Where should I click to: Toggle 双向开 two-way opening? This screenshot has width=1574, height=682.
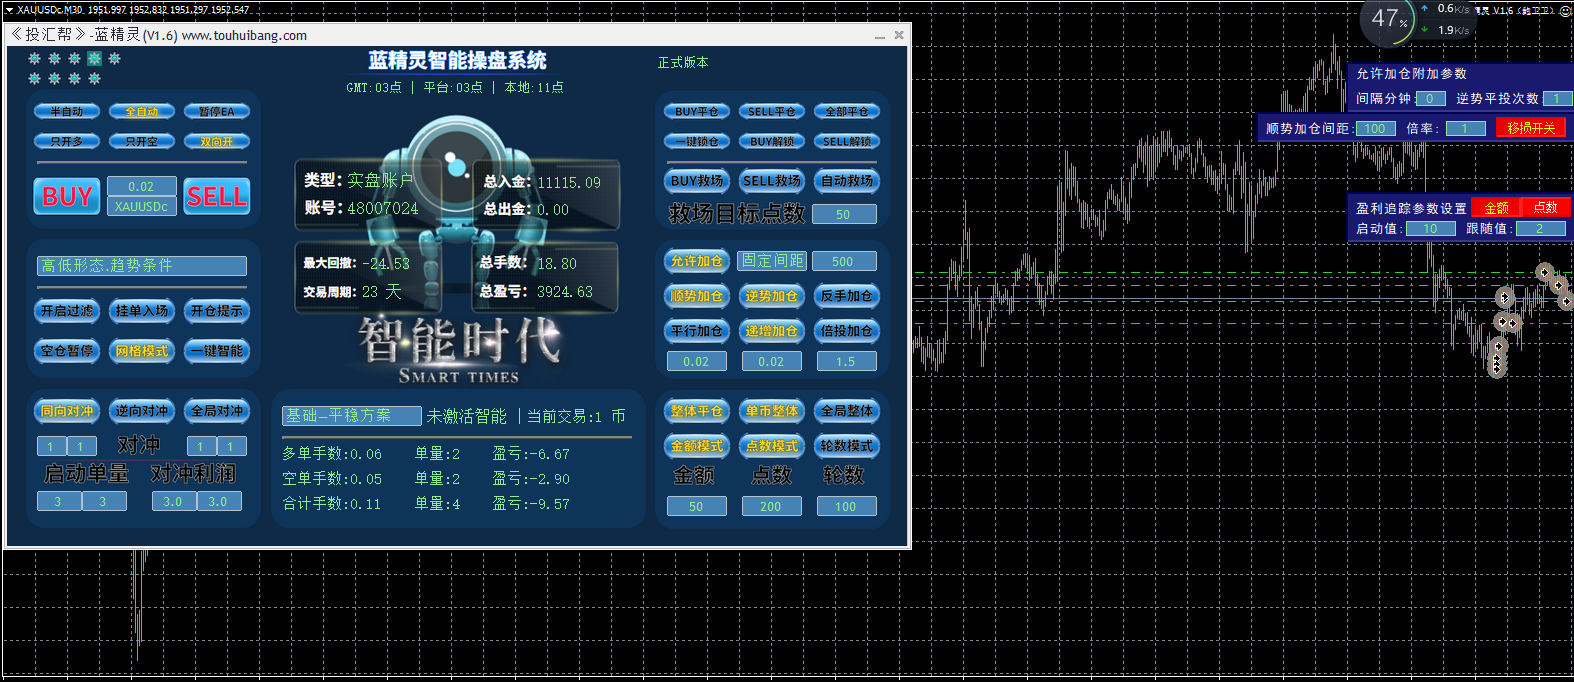click(x=217, y=142)
